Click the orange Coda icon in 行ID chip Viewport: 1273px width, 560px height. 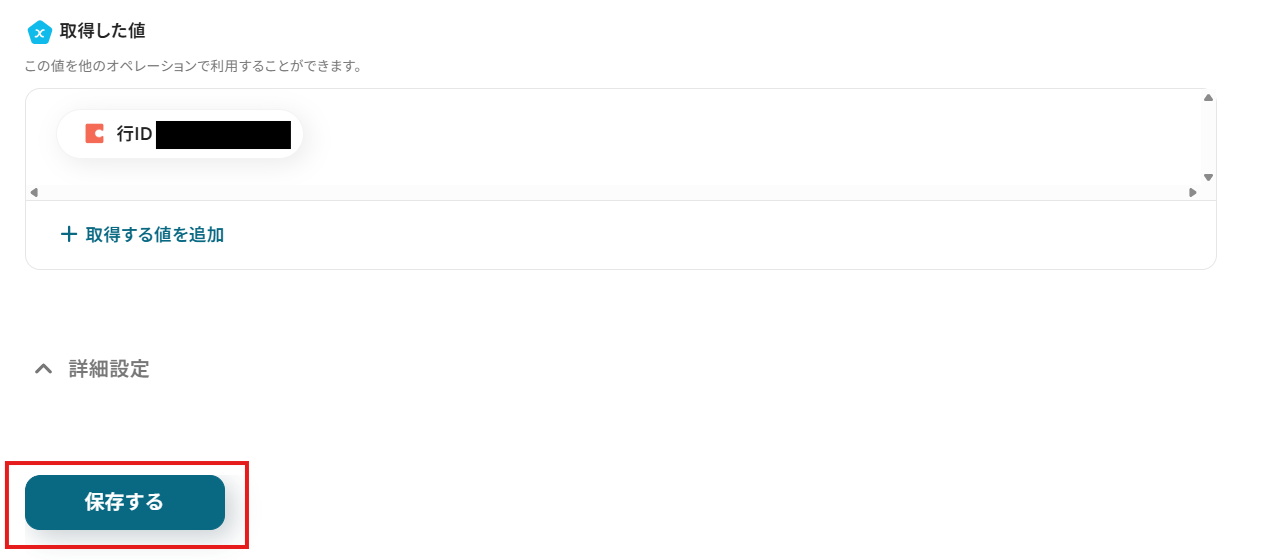(95, 134)
